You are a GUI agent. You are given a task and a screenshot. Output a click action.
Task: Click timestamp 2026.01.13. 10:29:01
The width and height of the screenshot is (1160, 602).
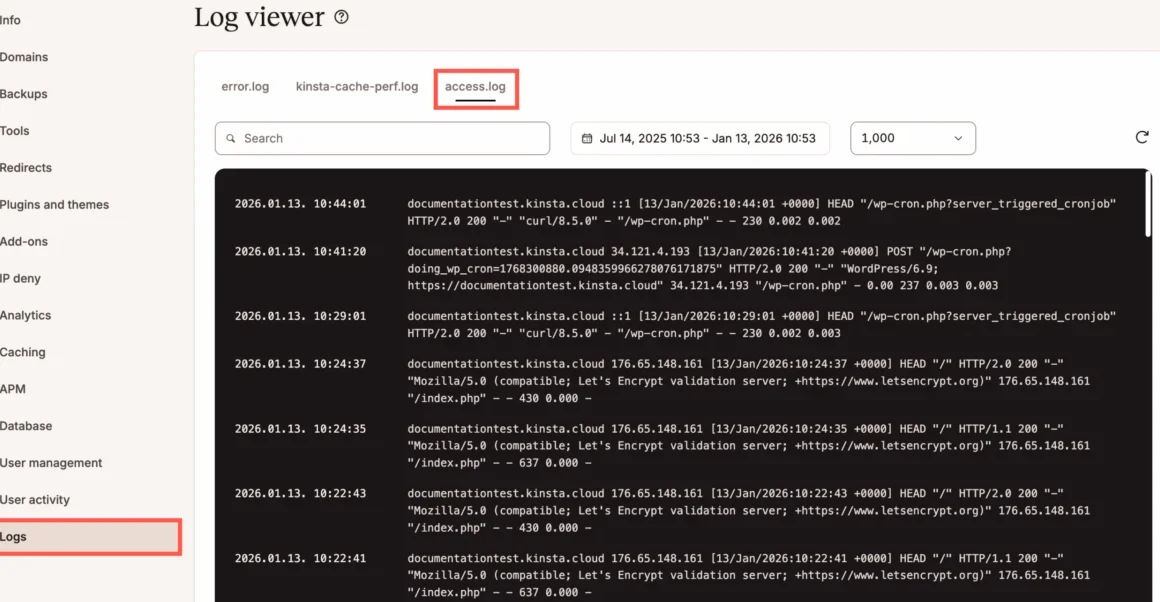point(300,316)
